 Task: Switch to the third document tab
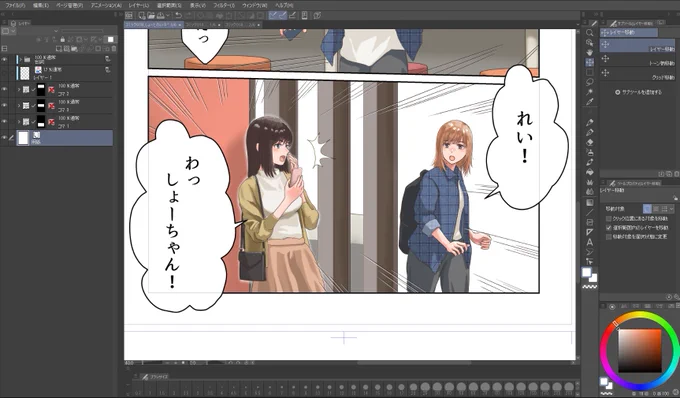pyautogui.click(x=242, y=25)
